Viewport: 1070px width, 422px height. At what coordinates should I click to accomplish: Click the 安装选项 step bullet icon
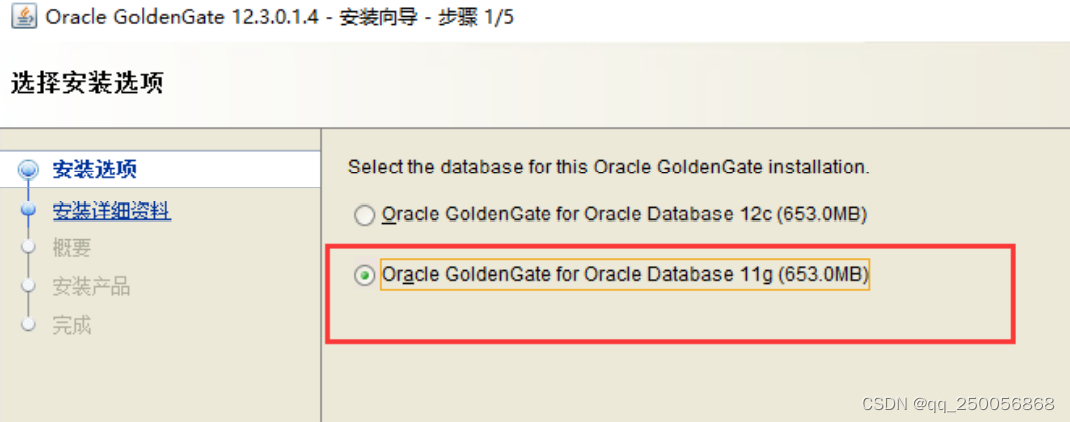29,170
